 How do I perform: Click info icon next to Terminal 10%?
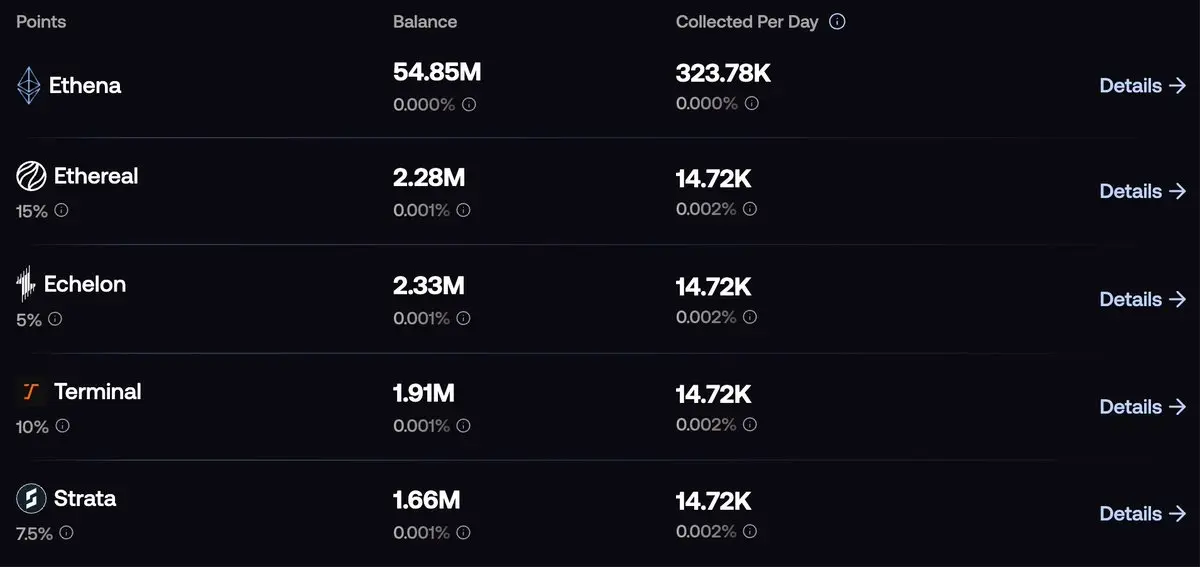point(62,426)
